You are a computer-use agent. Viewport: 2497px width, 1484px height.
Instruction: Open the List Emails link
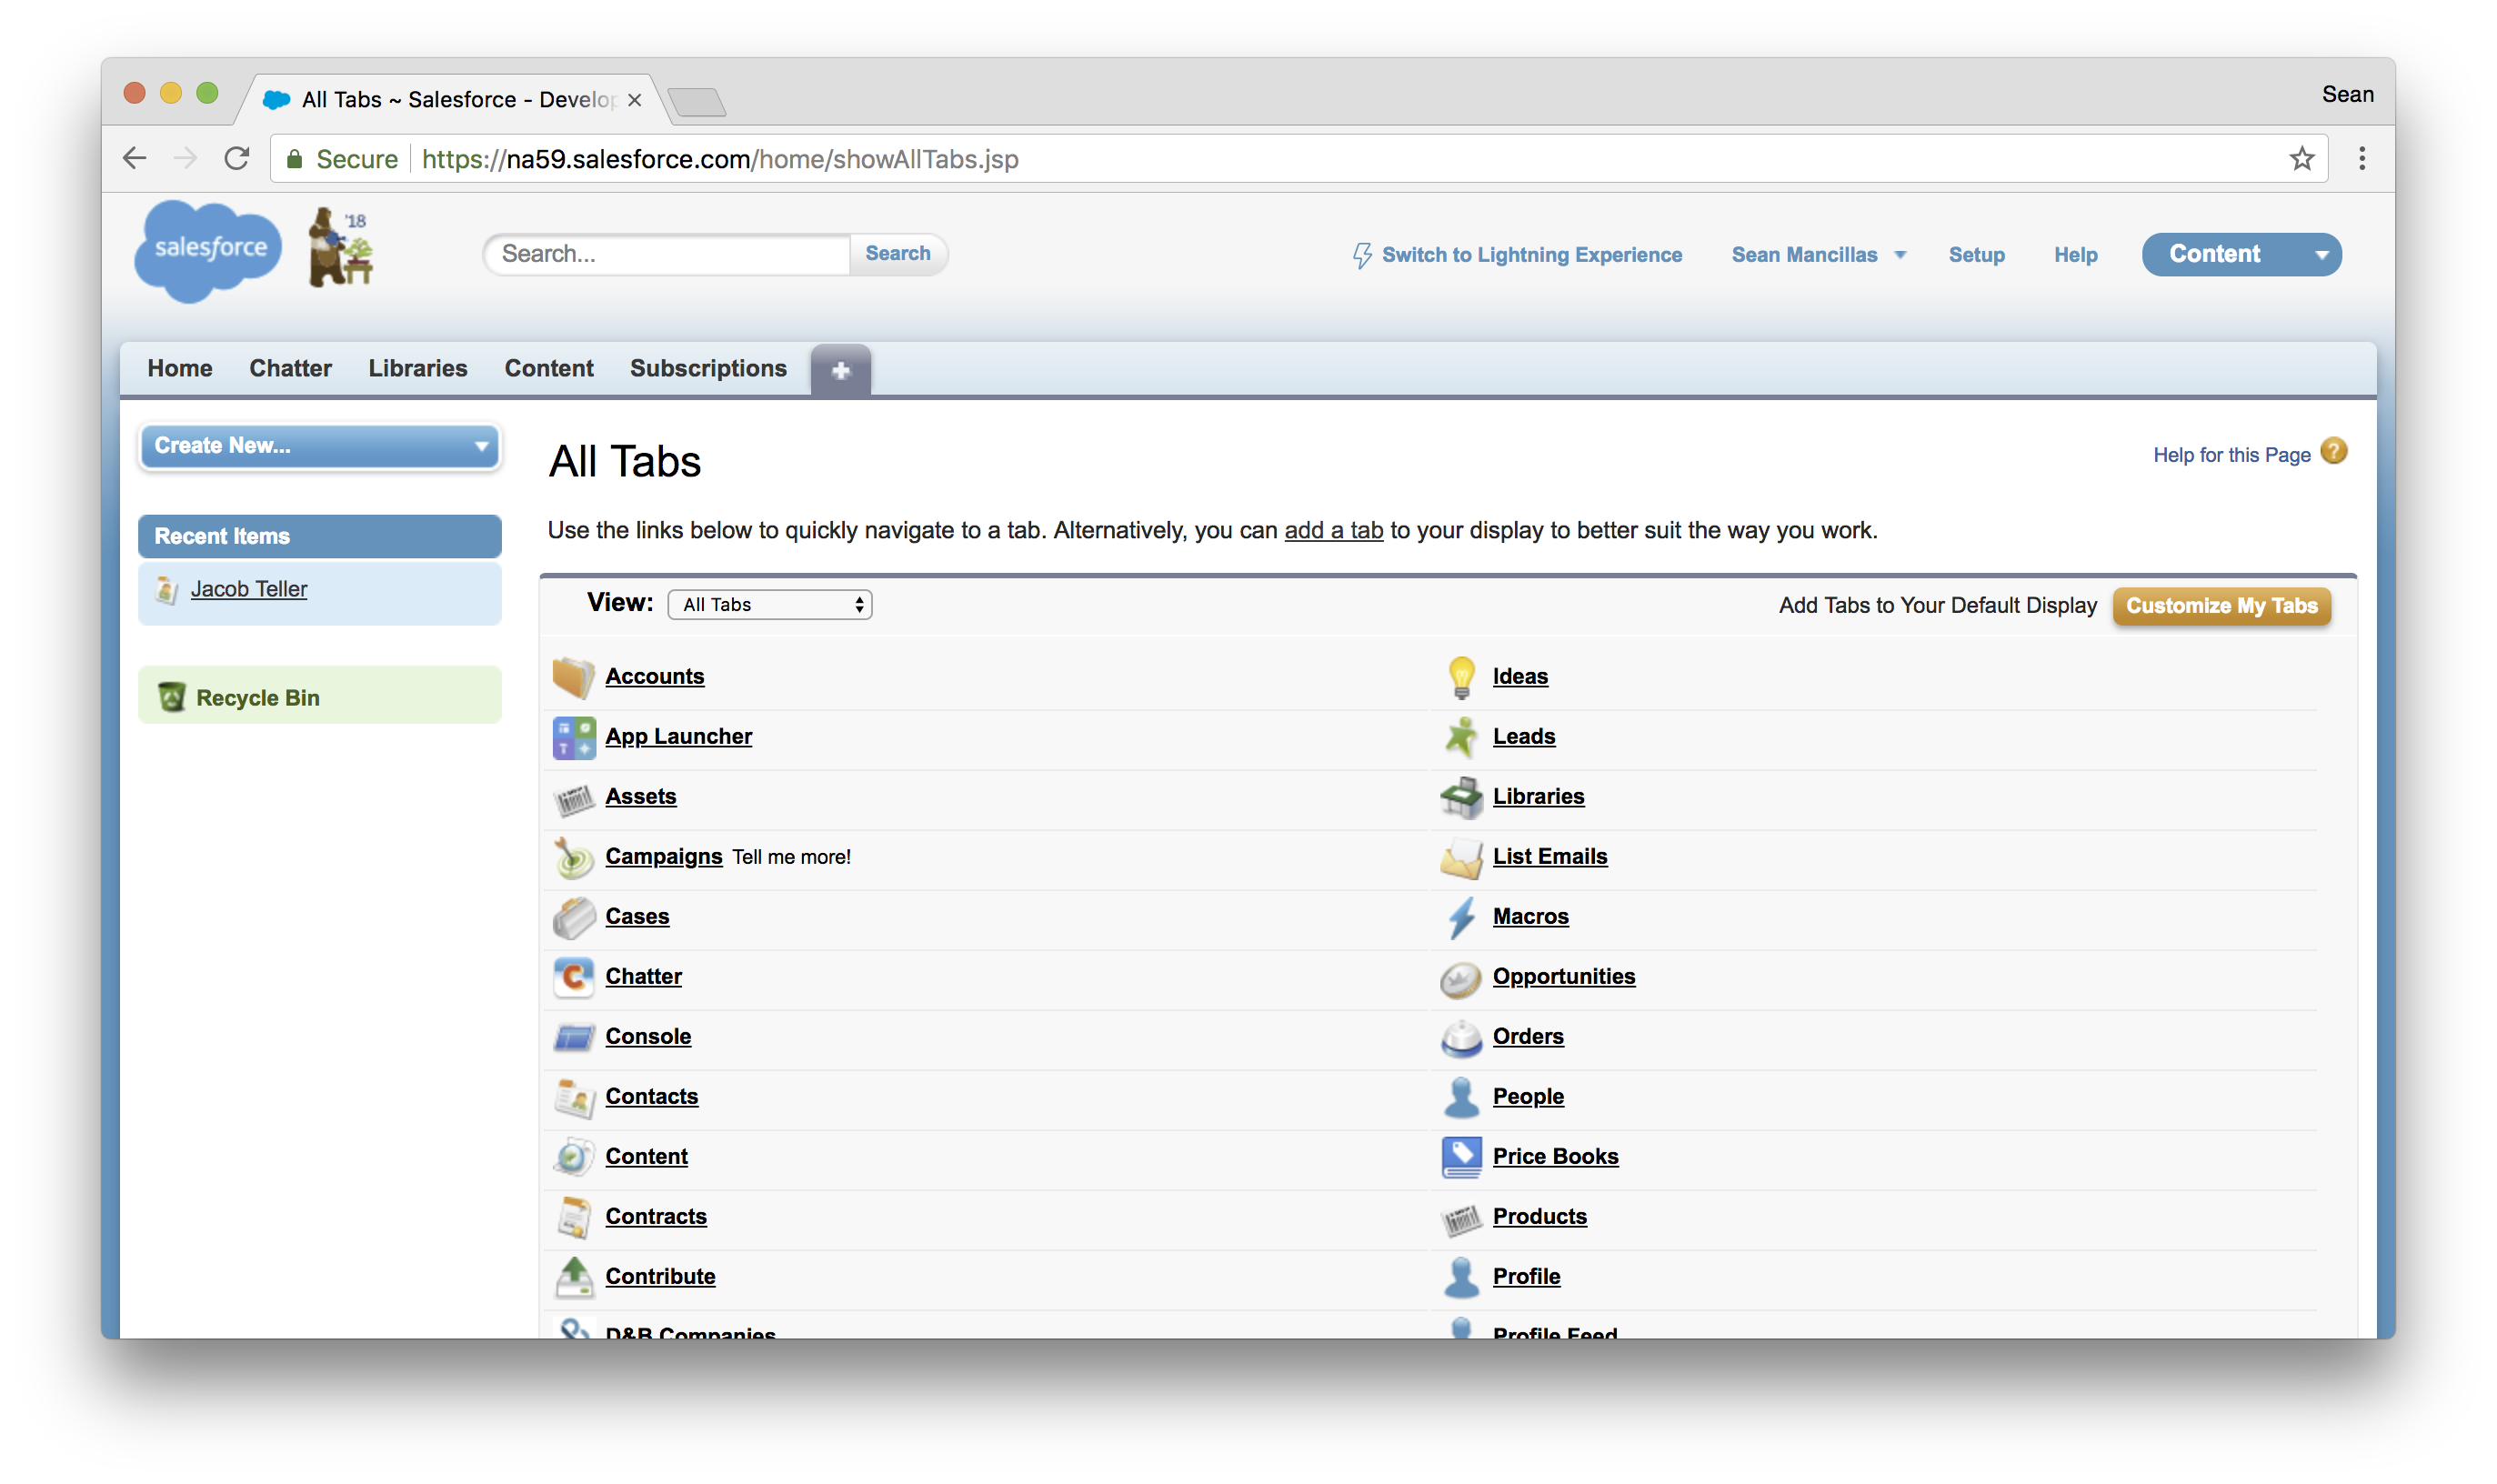pos(1550,857)
